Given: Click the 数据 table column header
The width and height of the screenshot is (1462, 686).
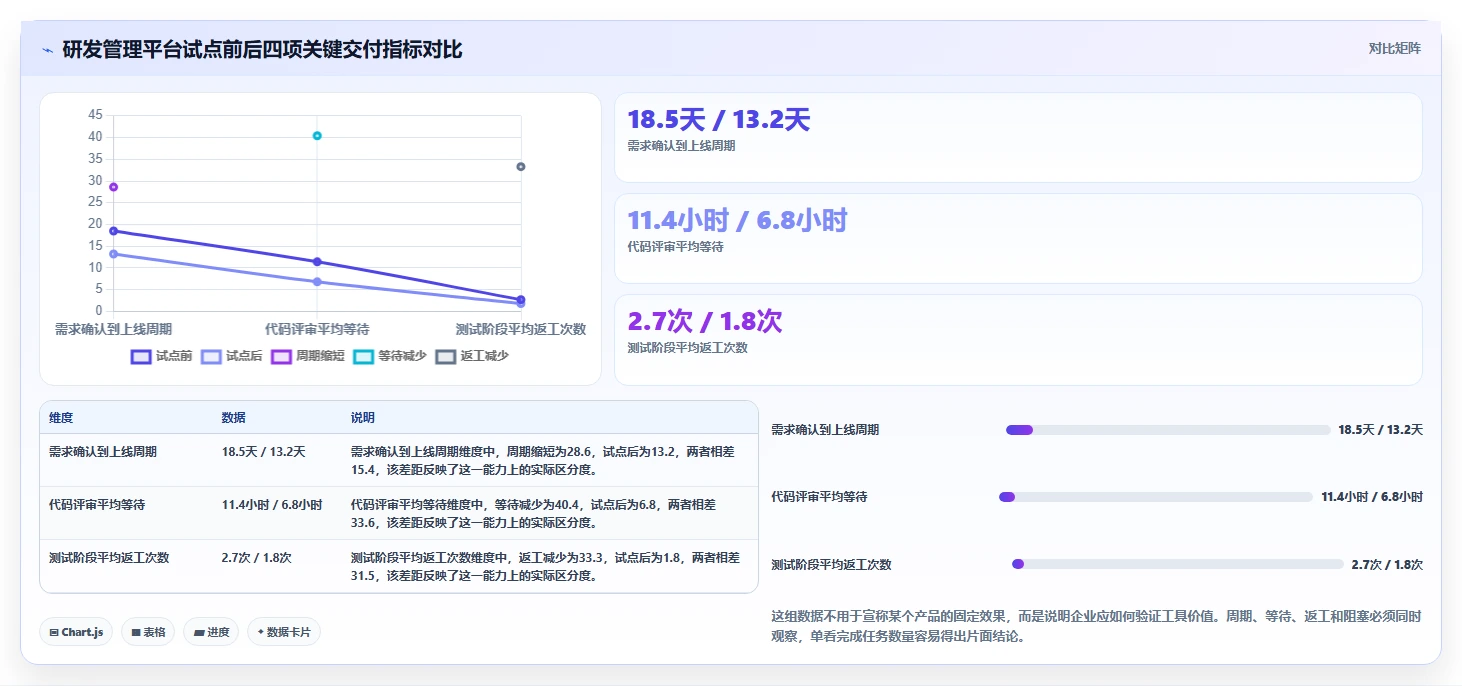Looking at the screenshot, I should coord(233,417).
